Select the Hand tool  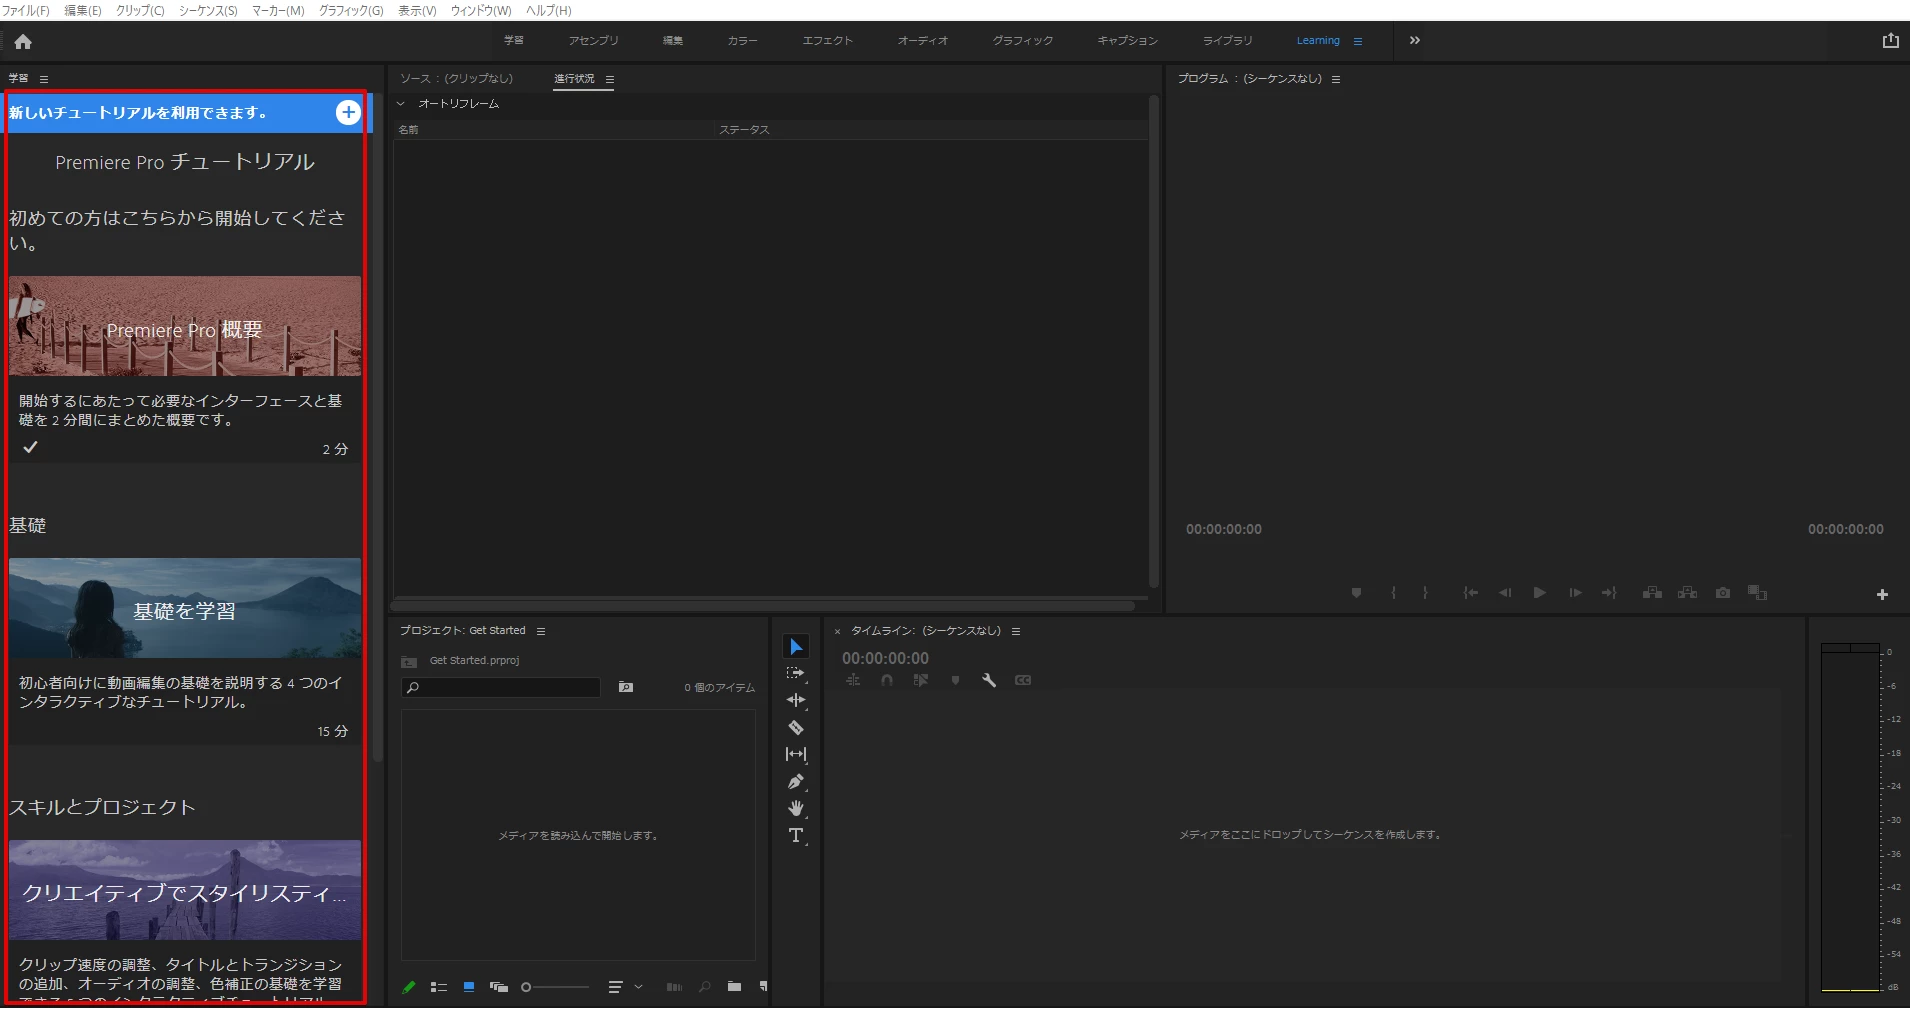click(796, 808)
